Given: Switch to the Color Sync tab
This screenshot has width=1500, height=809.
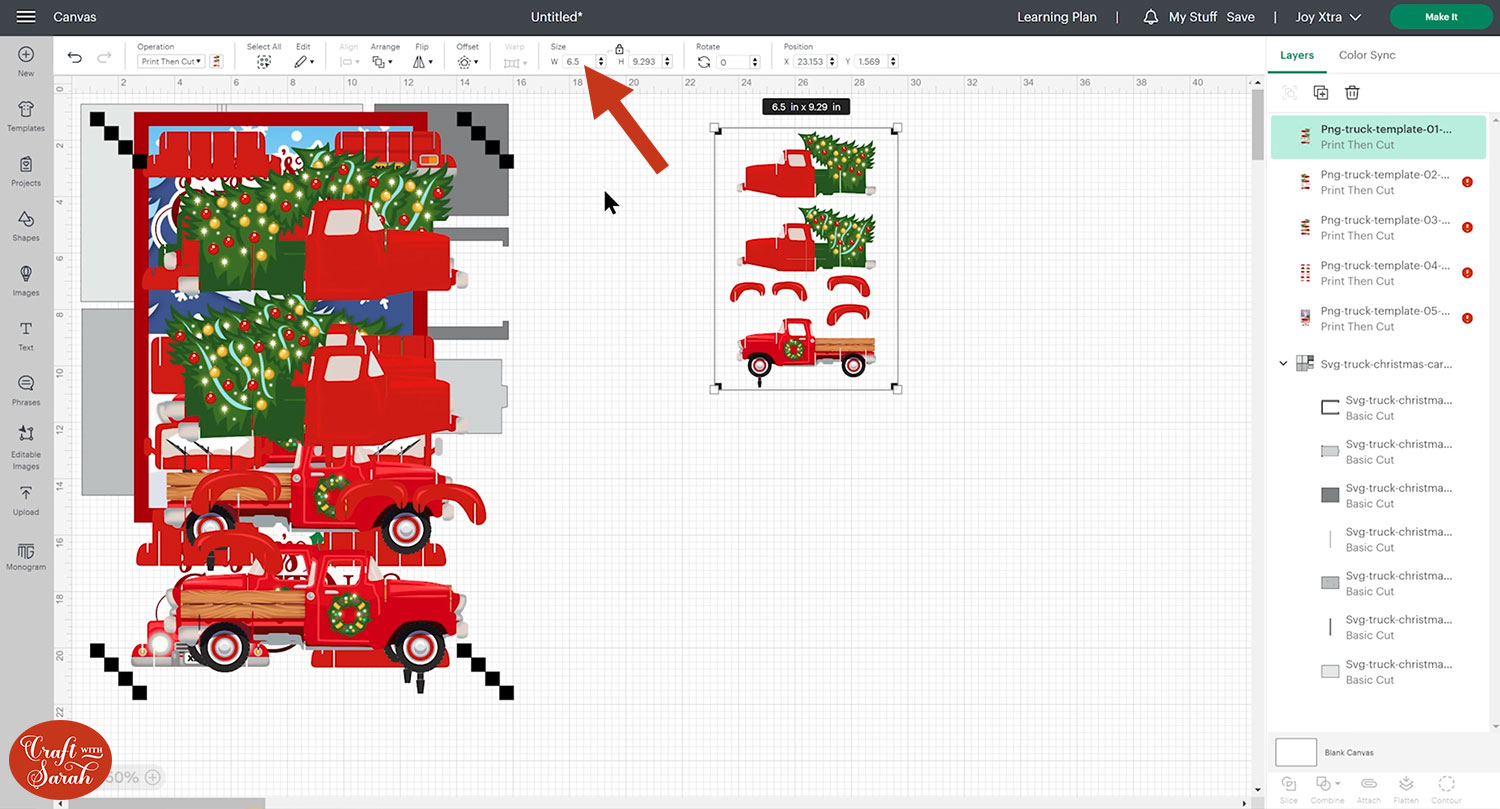Looking at the screenshot, I should pos(1367,55).
